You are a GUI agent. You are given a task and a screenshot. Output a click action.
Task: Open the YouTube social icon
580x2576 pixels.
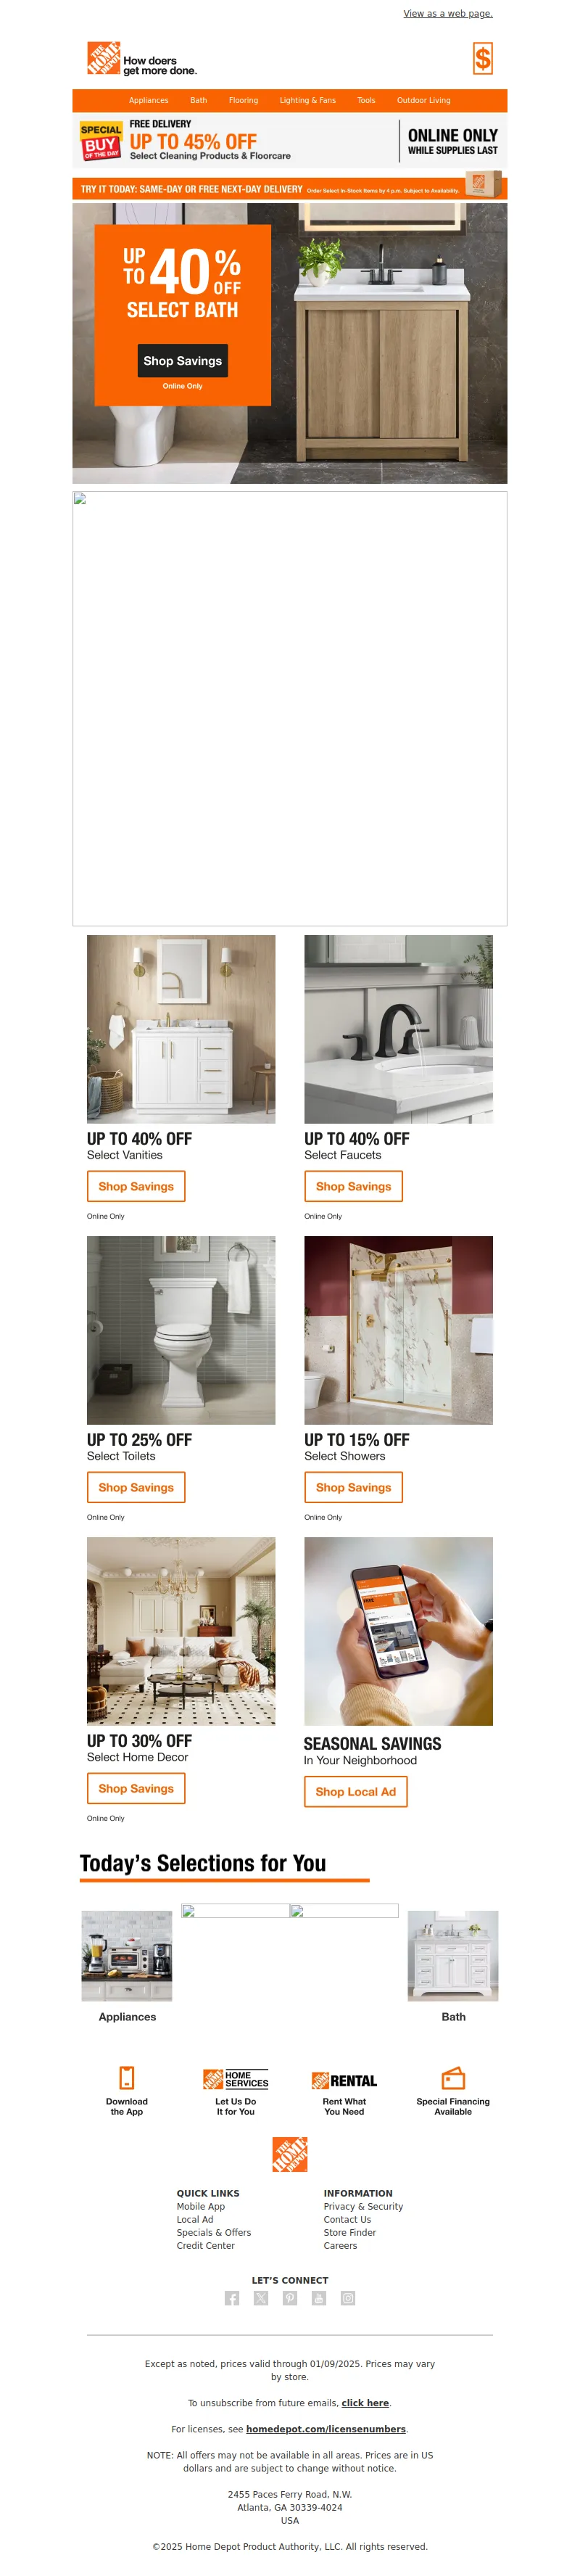(319, 2298)
